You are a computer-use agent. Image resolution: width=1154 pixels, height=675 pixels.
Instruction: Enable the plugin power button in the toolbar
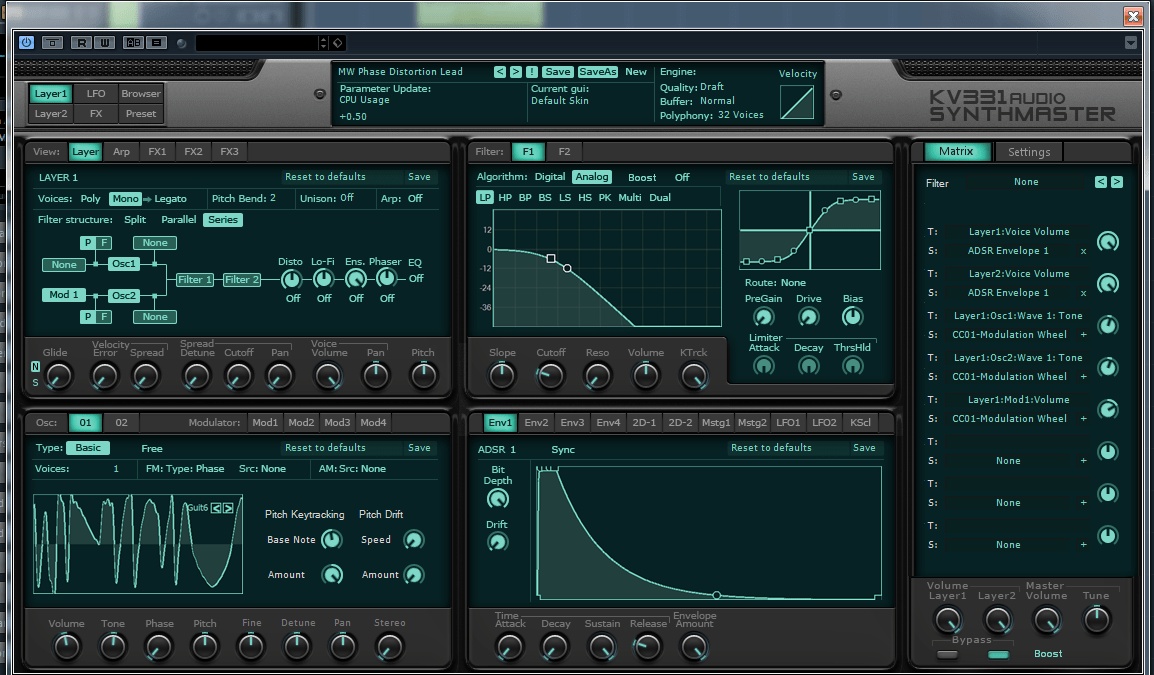(26, 42)
